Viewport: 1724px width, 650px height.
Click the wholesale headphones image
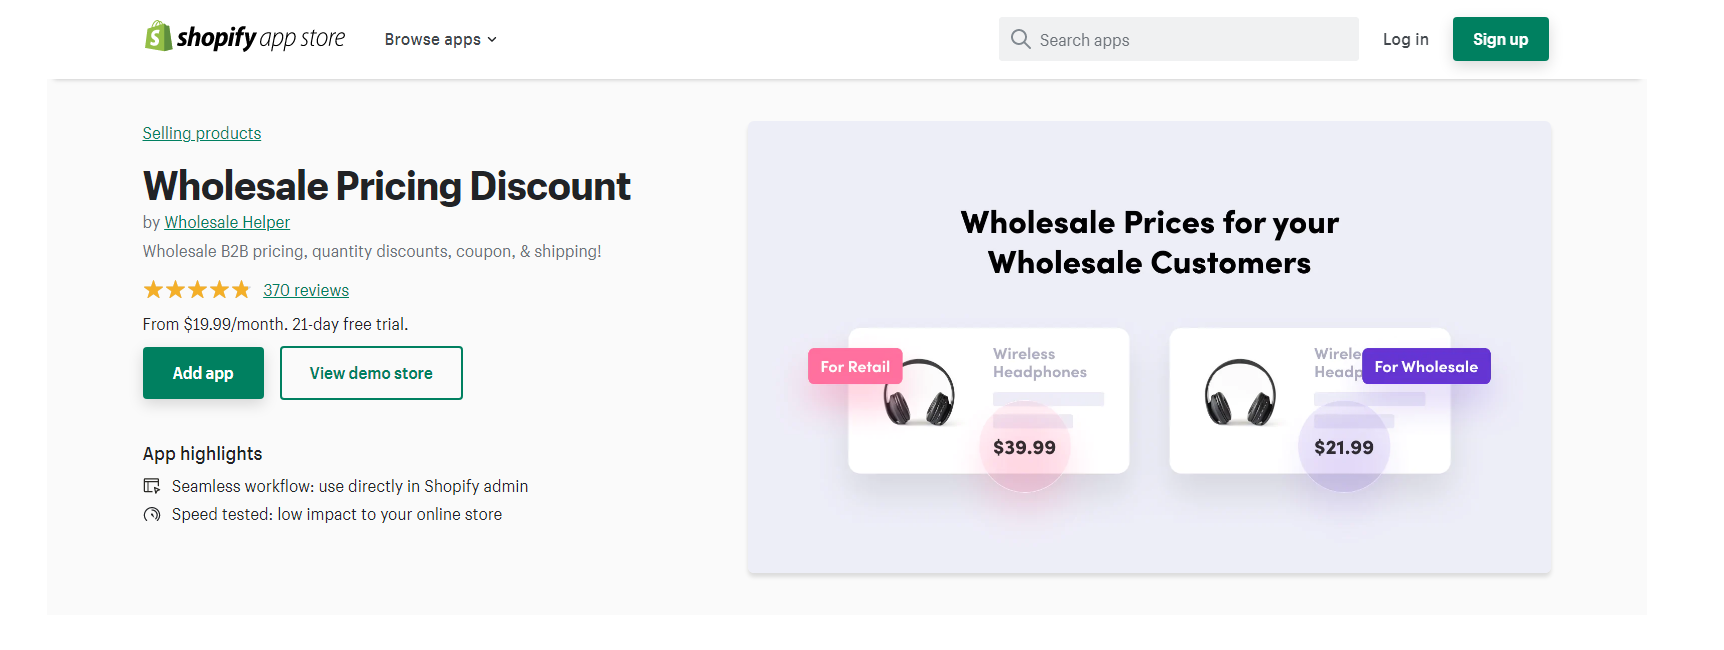pos(1240,393)
